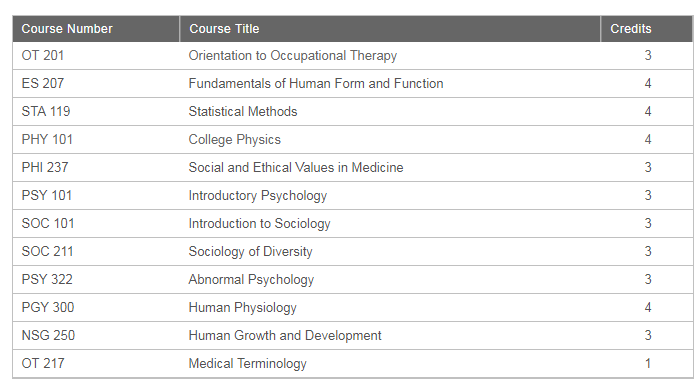This screenshot has height=390, width=699.
Task: Select the PSY 322 course number
Action: tap(47, 279)
